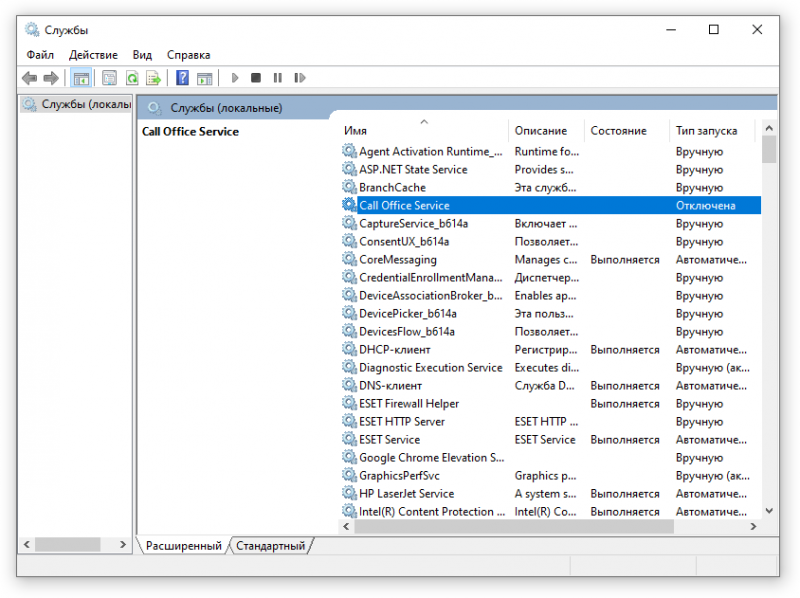The height and width of the screenshot is (598, 800).
Task: Start the service with the play icon
Action: (x=235, y=78)
